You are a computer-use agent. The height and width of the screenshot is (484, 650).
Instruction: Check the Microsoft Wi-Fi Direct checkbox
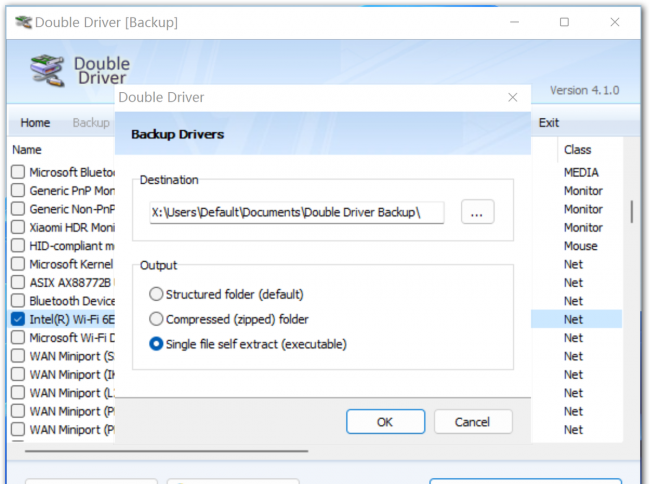18,337
